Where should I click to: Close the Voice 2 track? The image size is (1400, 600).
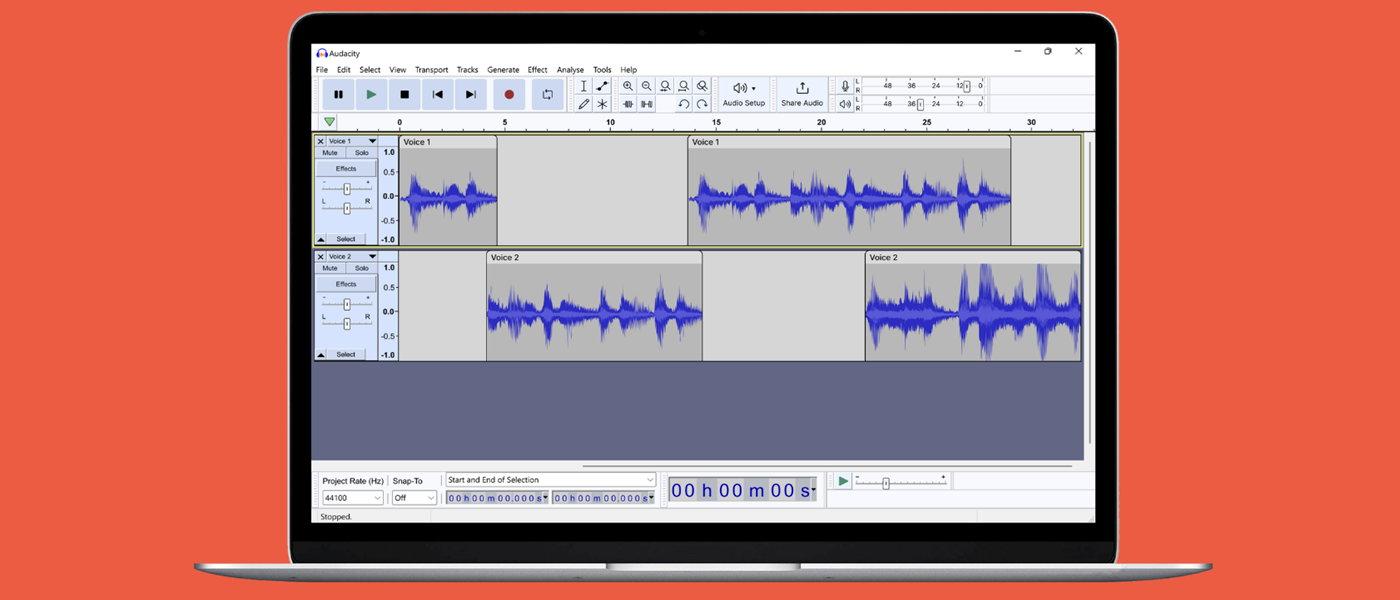[321, 256]
